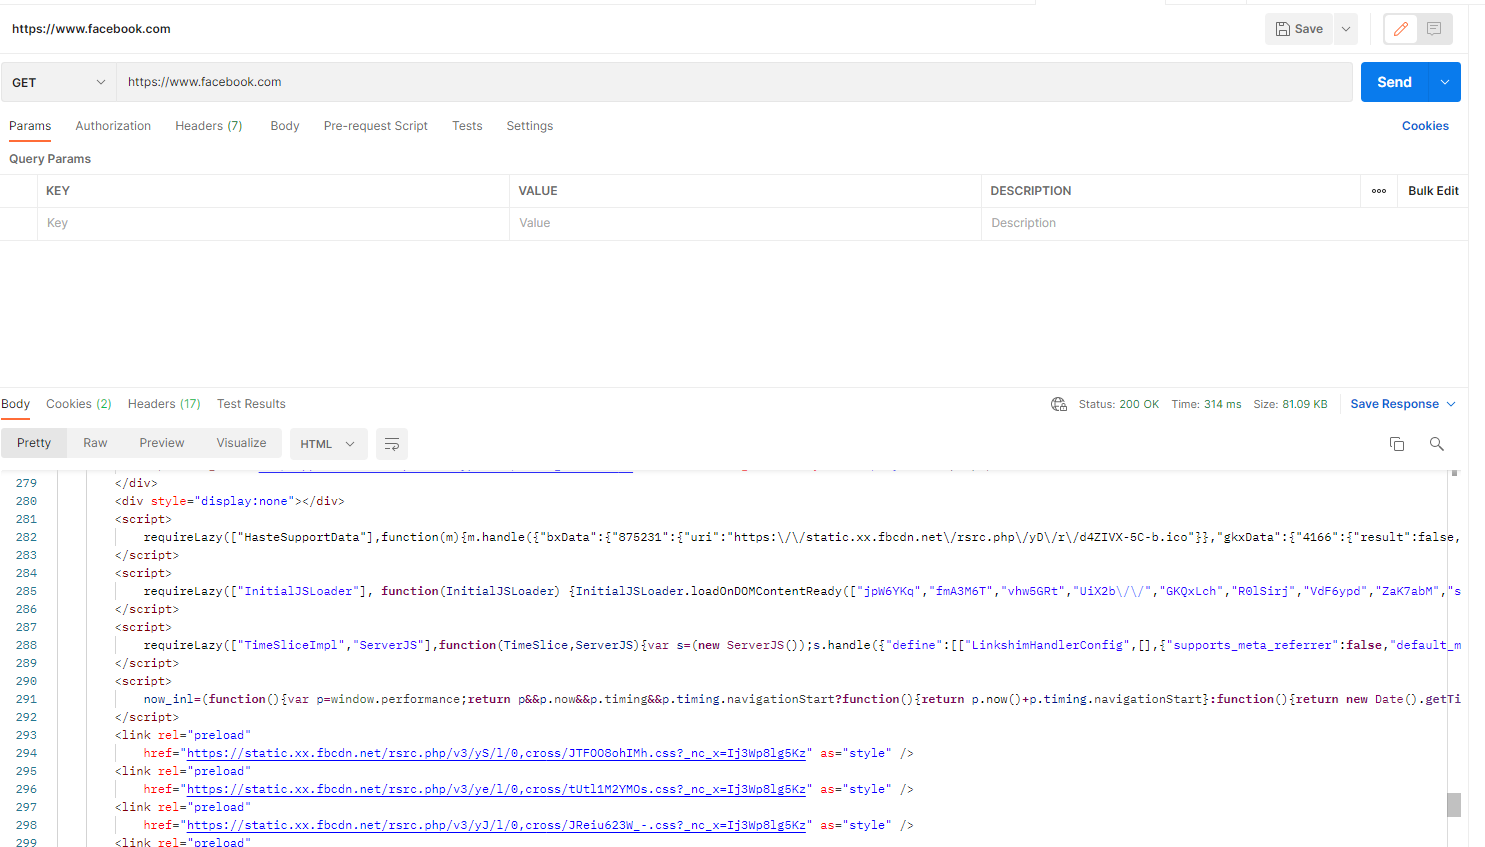This screenshot has height=847, width=1485.
Task: Switch to Visualize view mode
Action: tap(242, 443)
